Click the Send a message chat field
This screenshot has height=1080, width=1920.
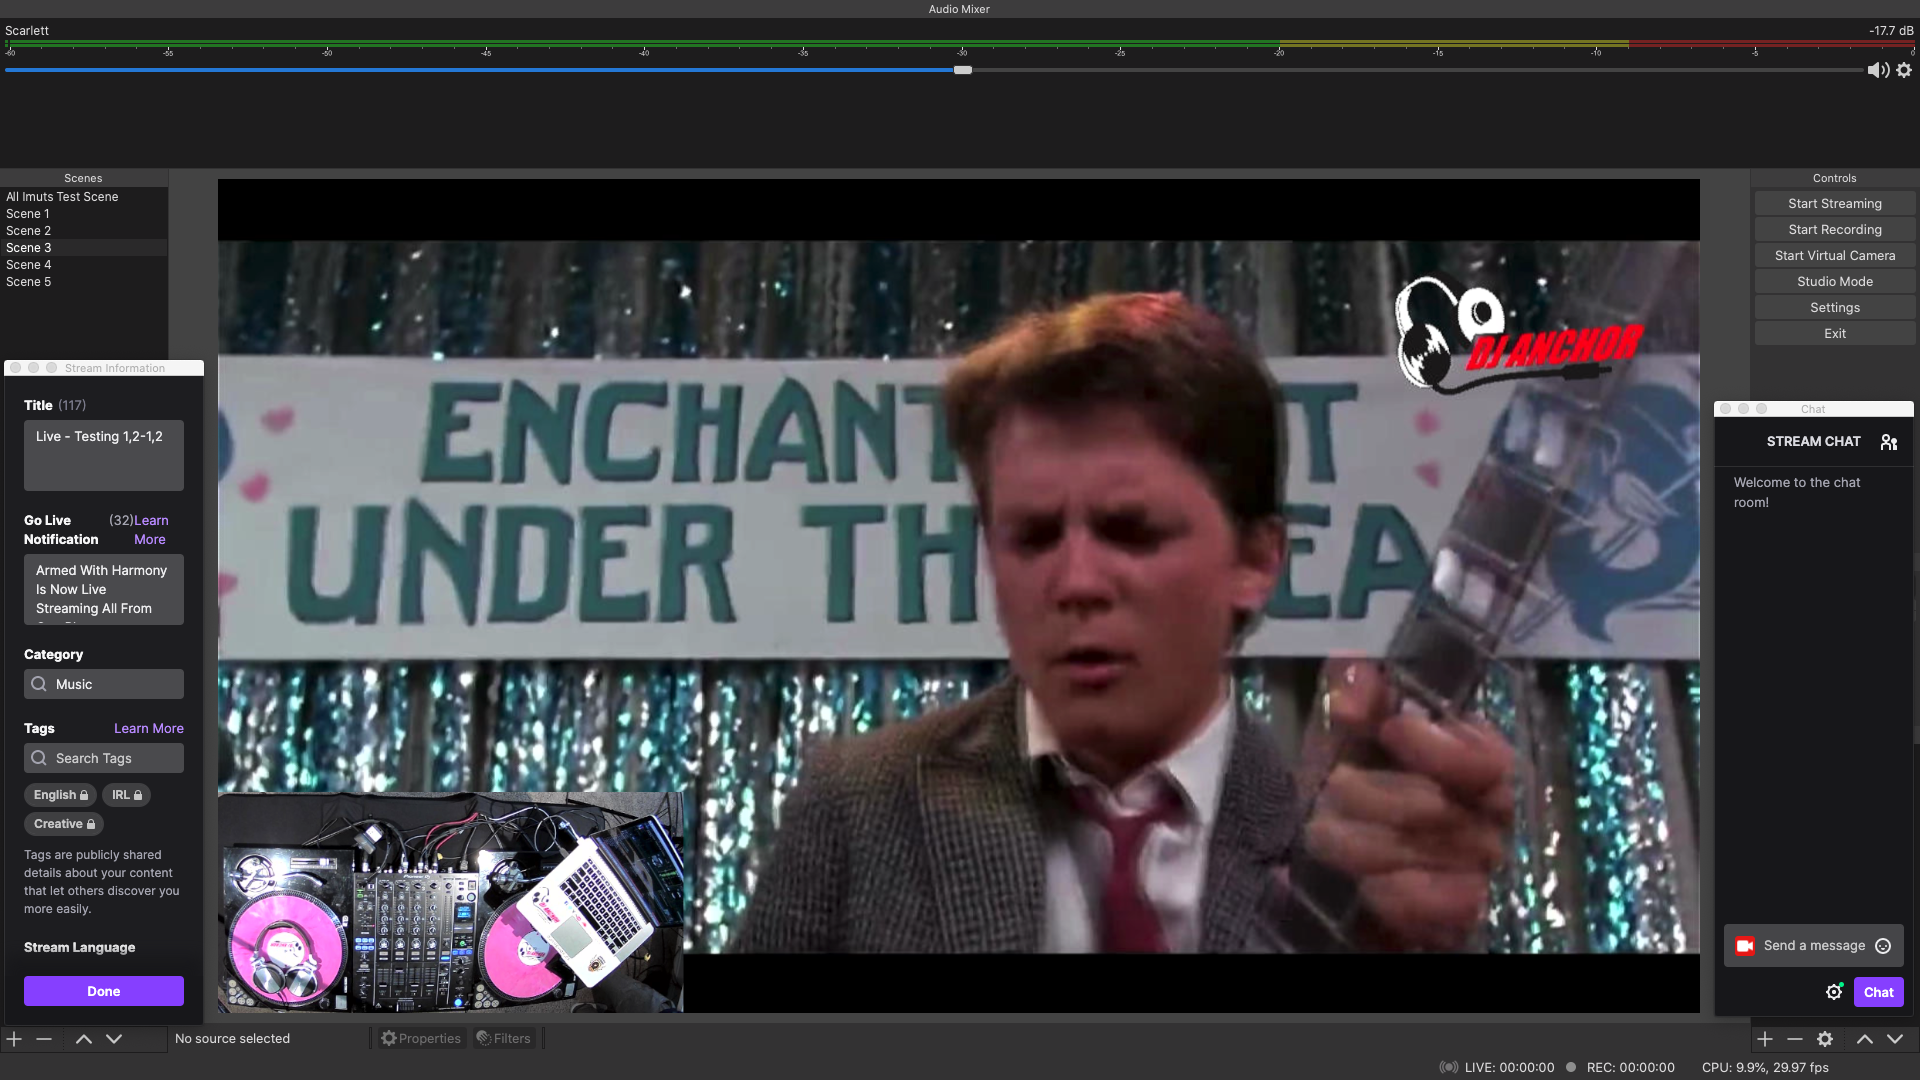[x=1814, y=946]
